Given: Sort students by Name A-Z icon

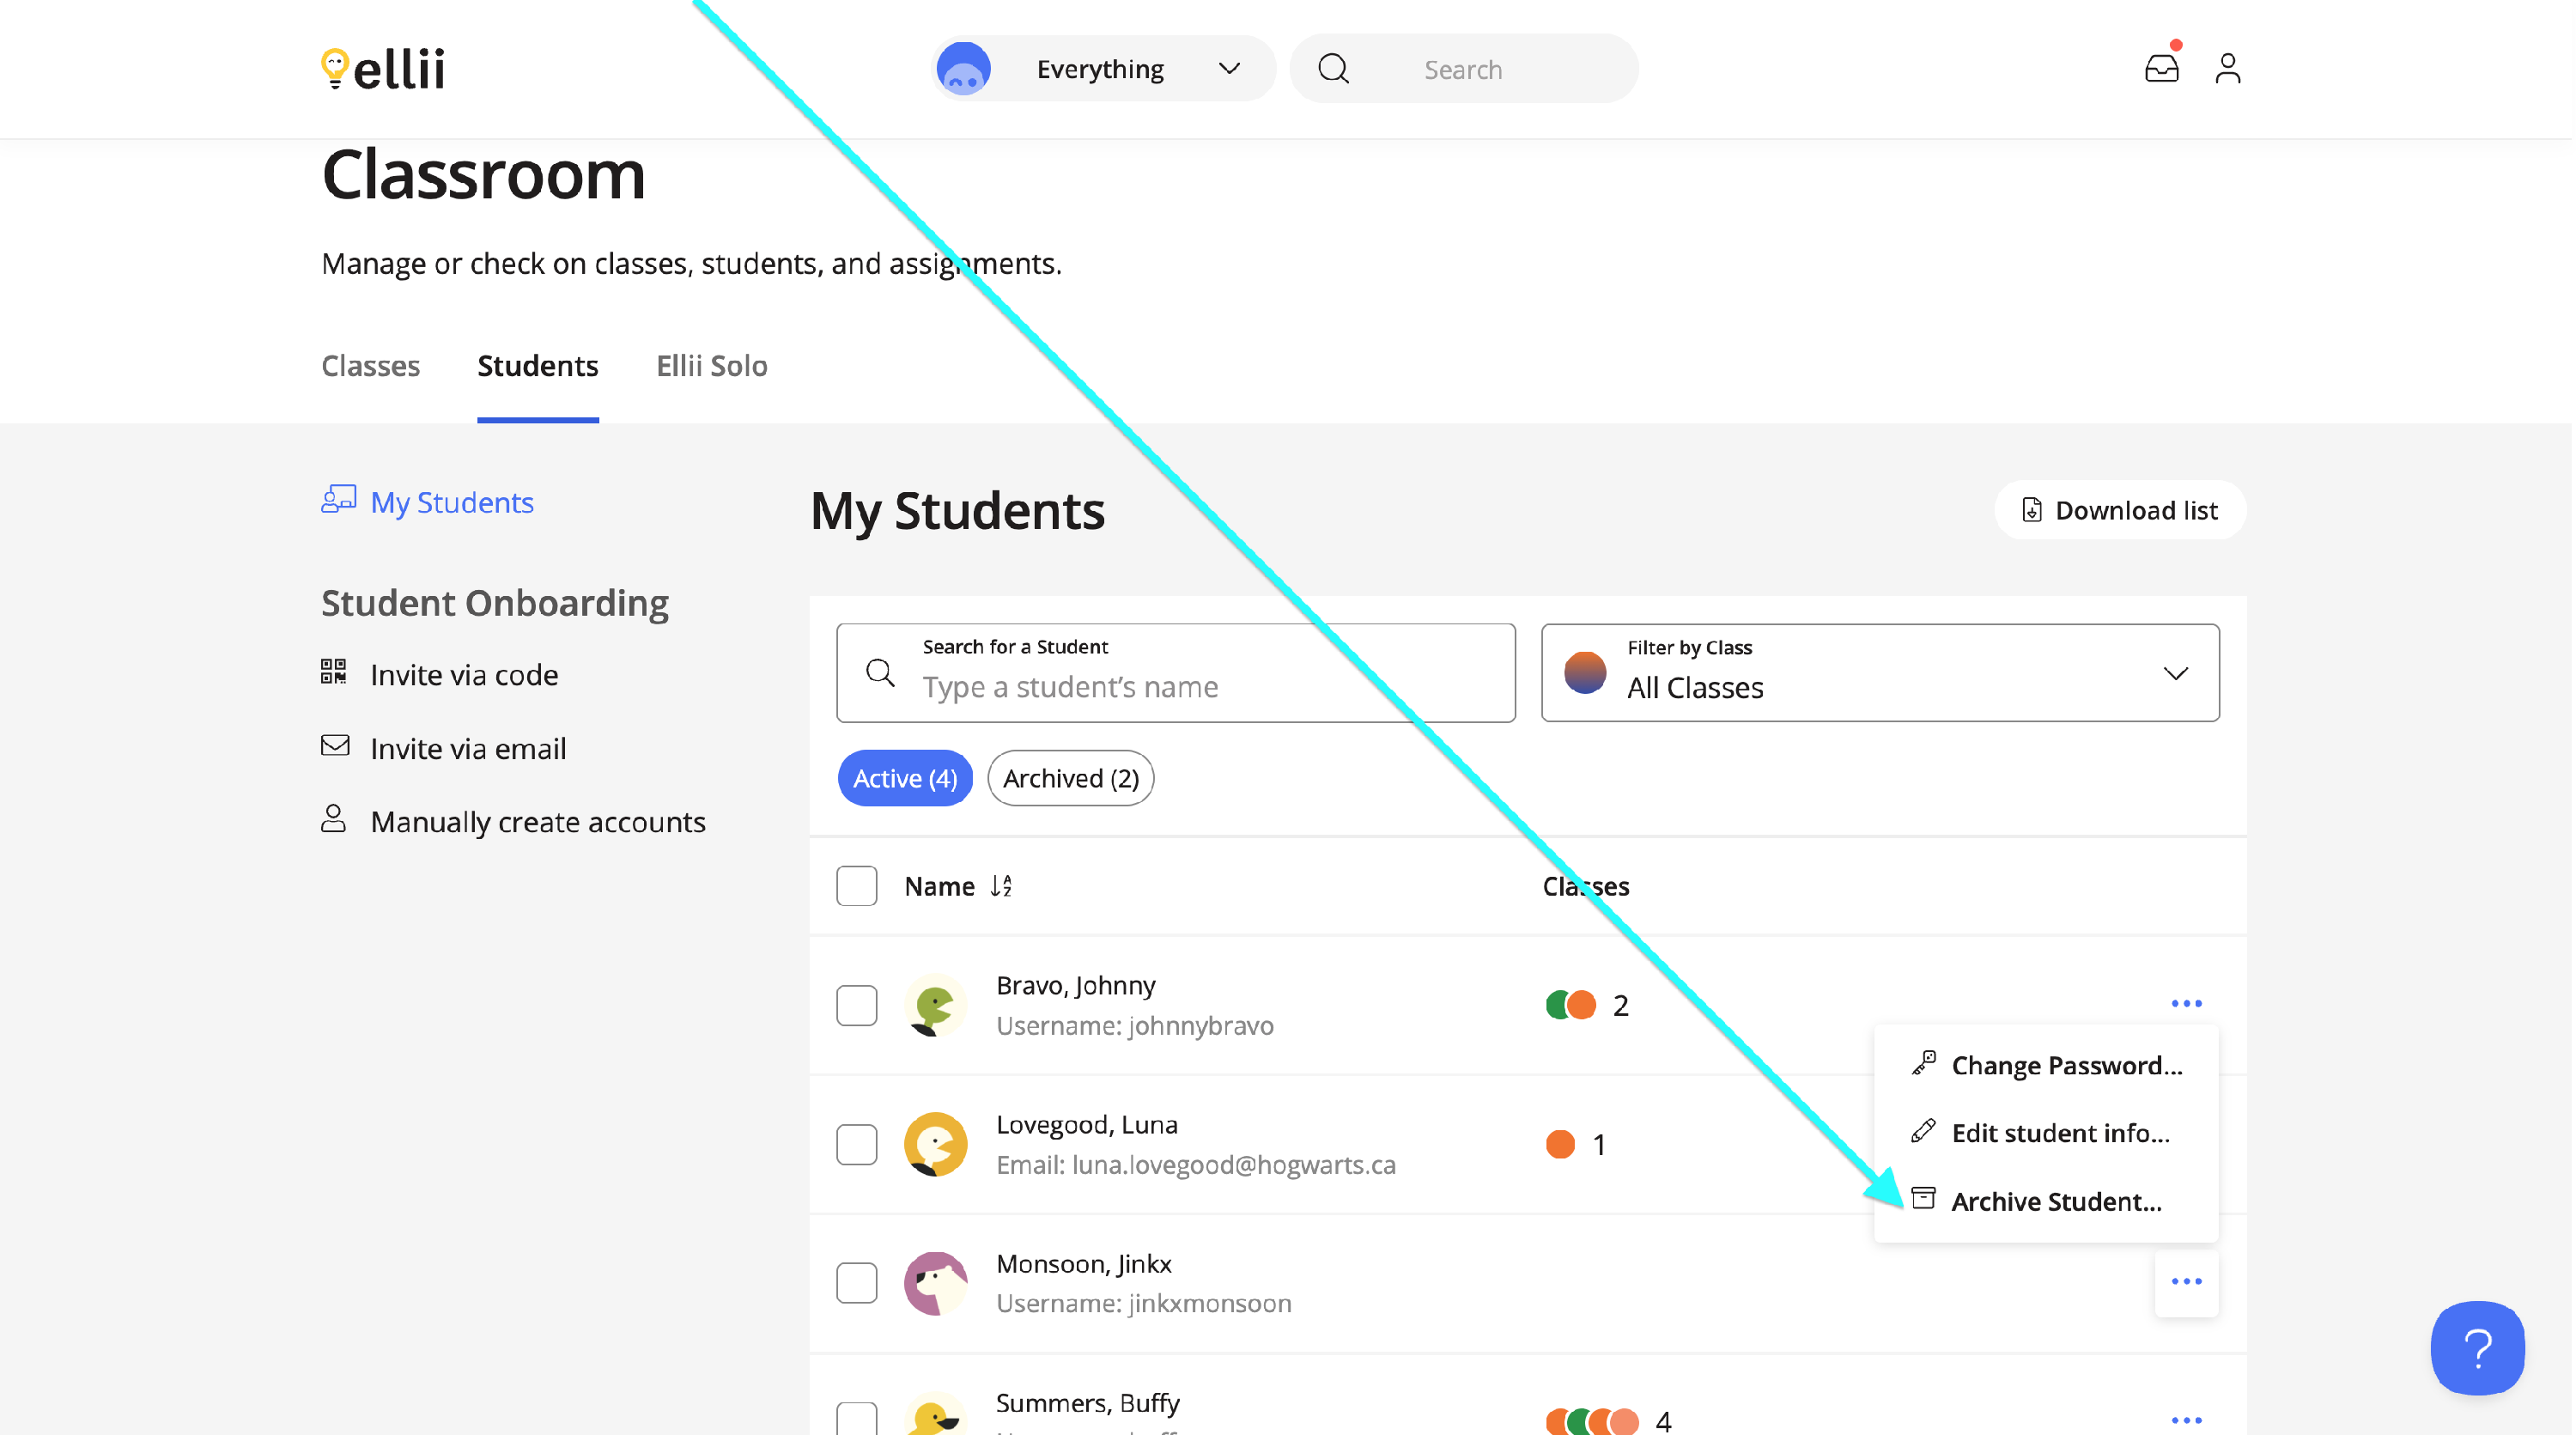Looking at the screenshot, I should pos(1001,886).
